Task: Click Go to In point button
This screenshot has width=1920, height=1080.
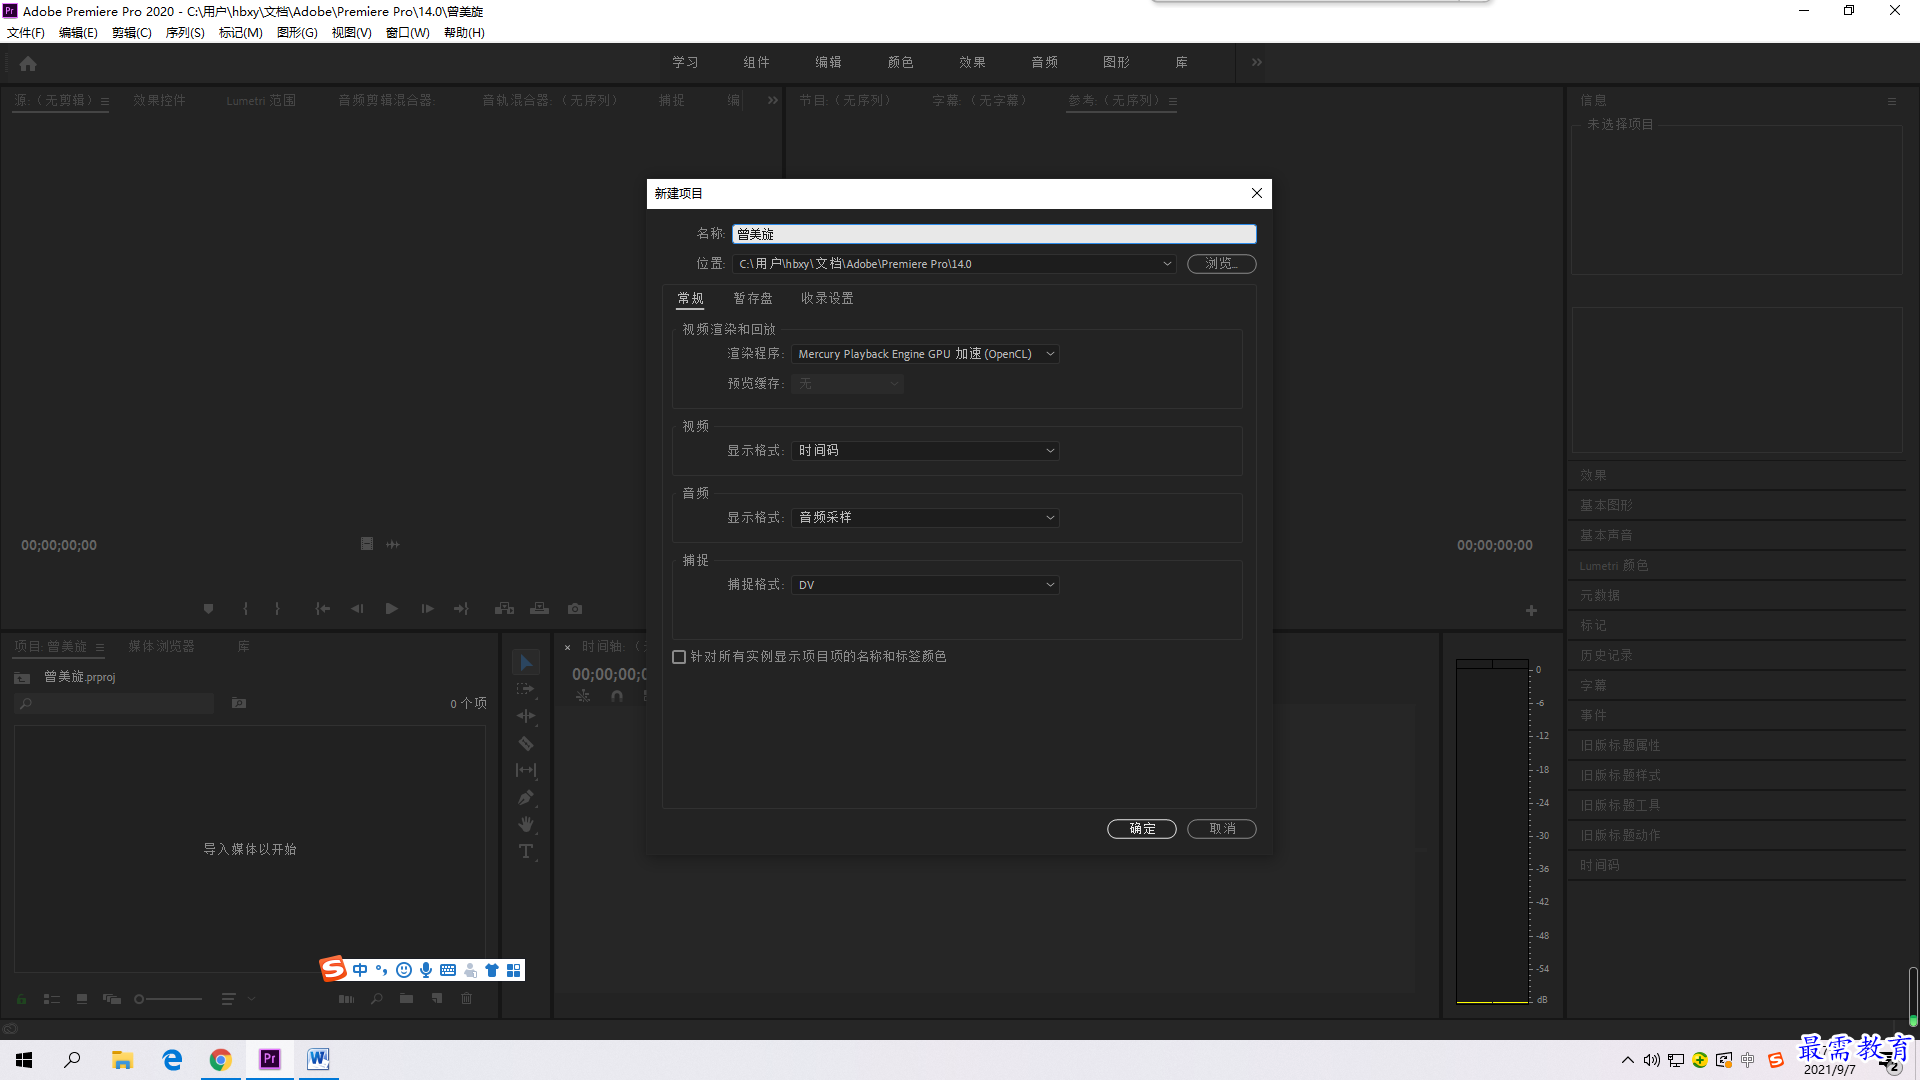Action: 322,608
